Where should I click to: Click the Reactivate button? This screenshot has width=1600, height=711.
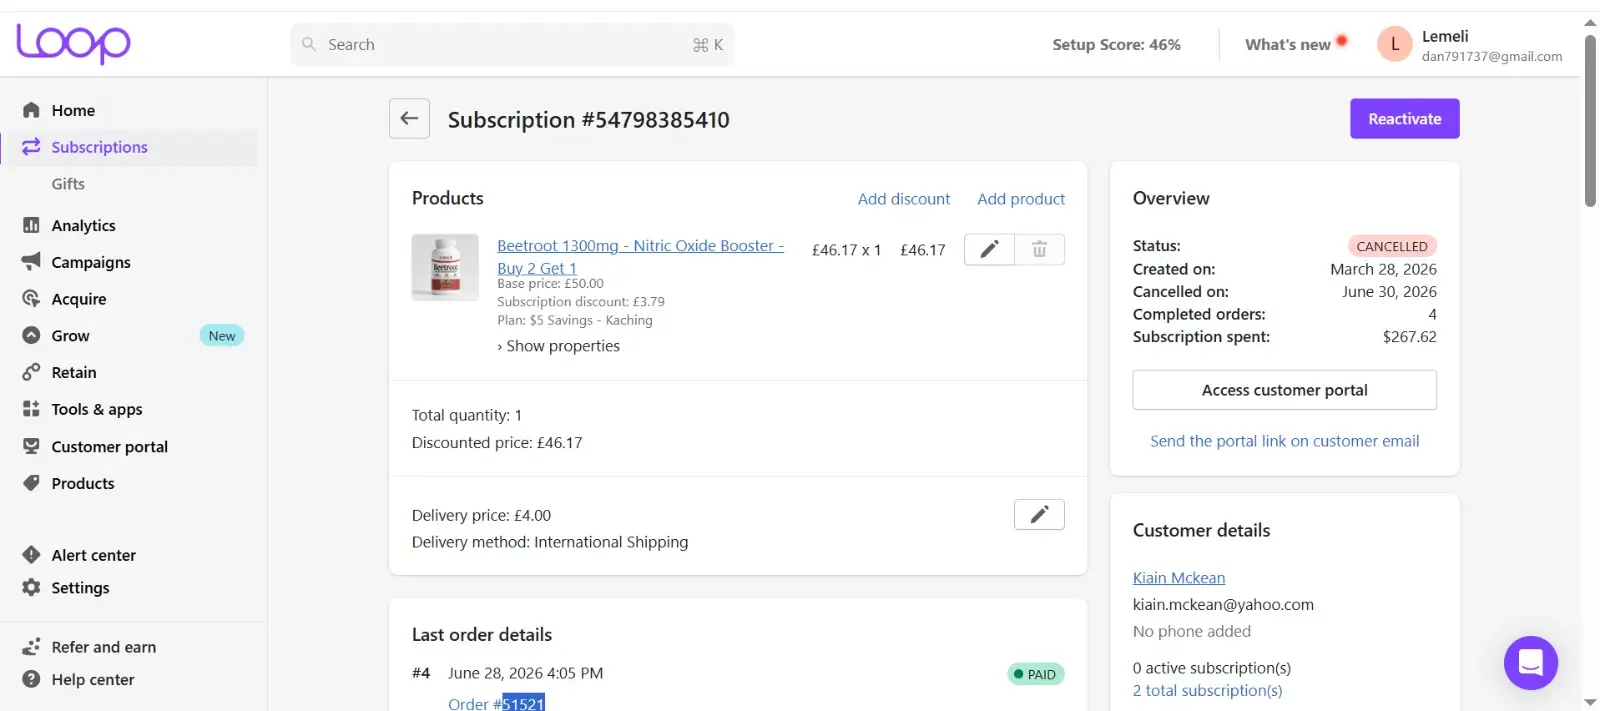tap(1405, 118)
